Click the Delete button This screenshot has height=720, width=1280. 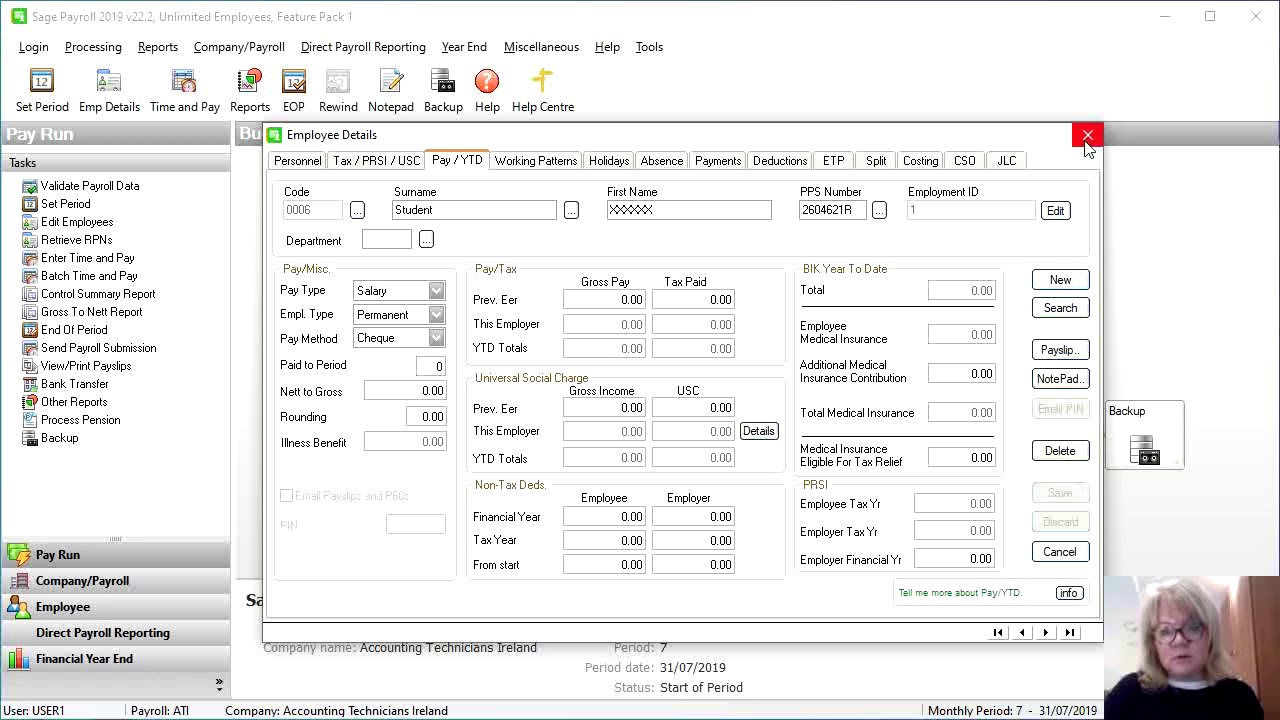(1060, 451)
